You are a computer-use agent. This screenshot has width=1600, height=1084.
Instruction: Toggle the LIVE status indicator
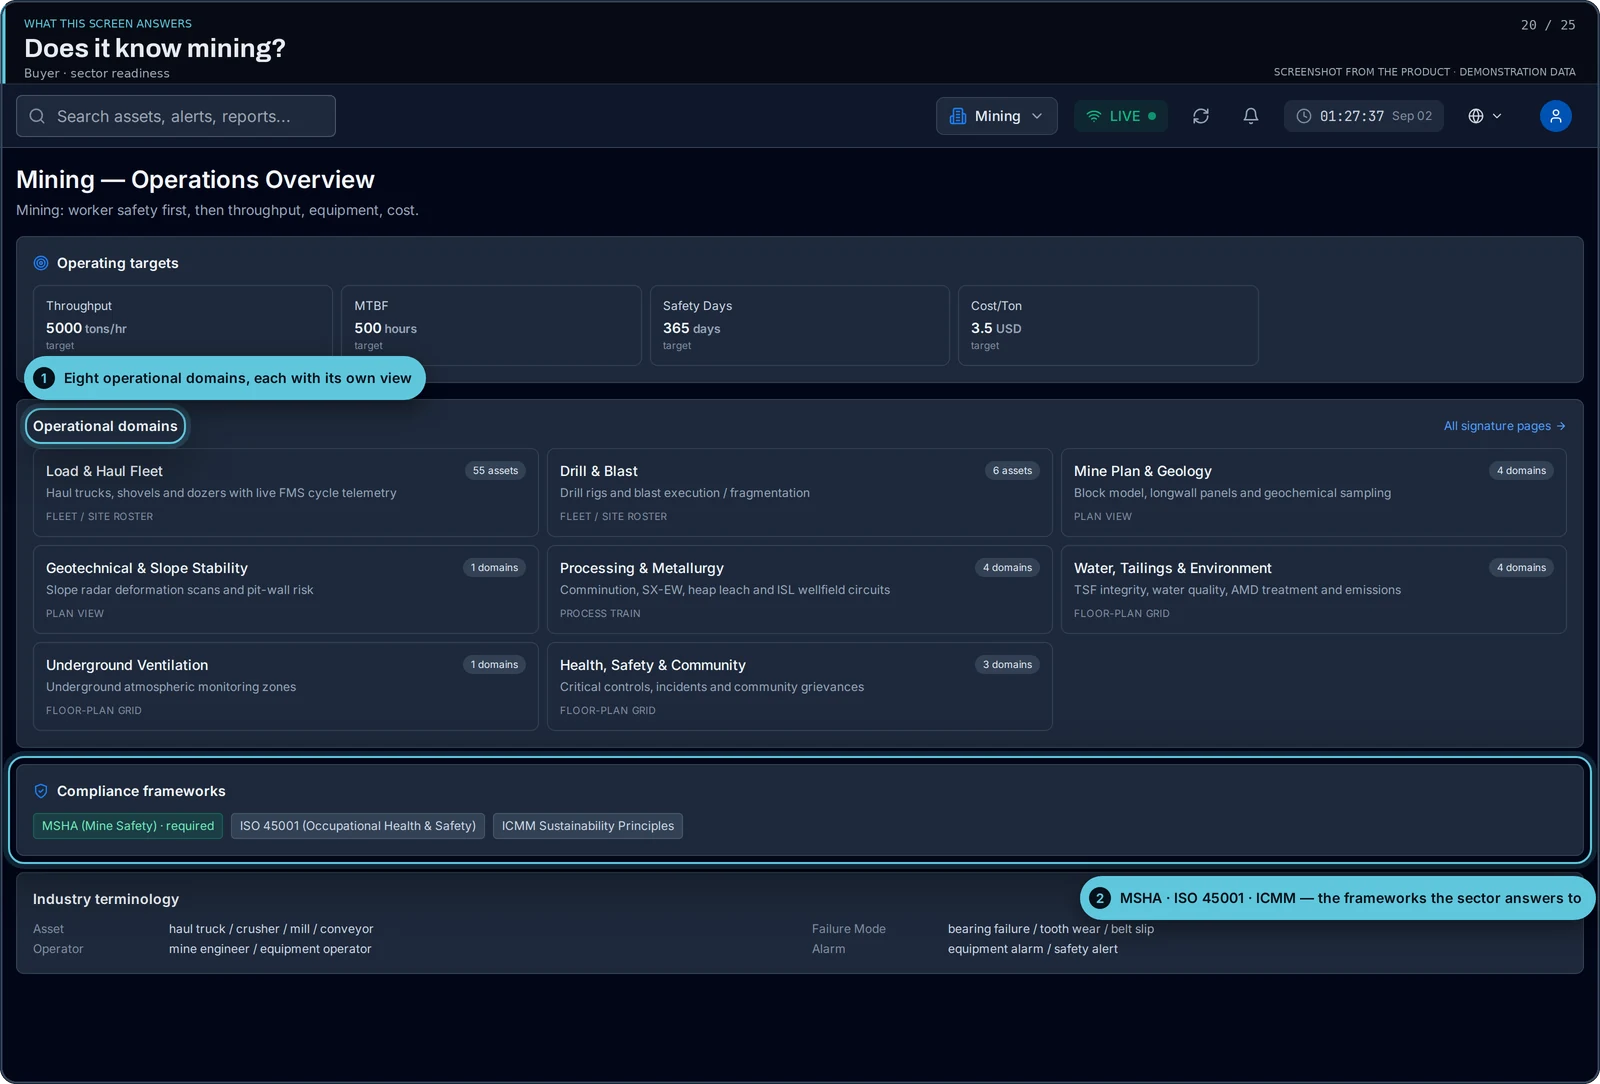point(1121,116)
